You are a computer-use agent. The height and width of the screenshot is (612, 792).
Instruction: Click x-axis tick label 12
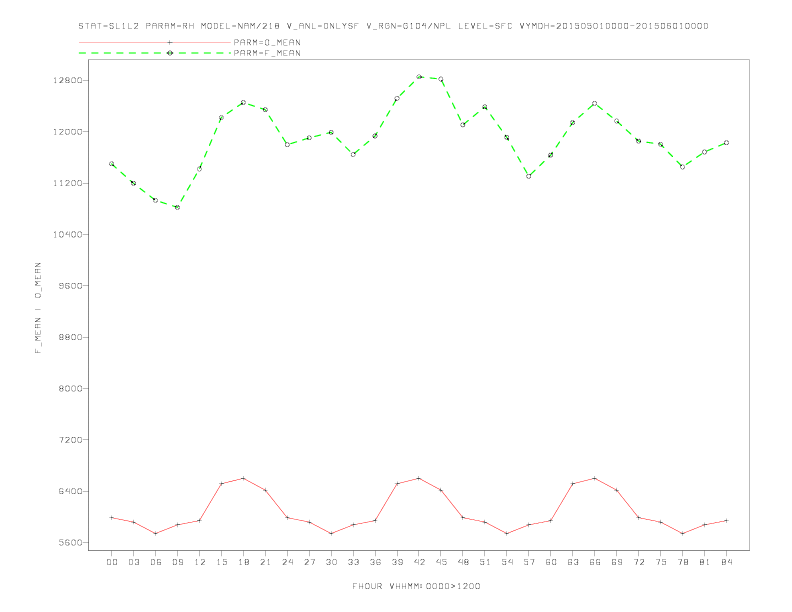[x=200, y=562]
